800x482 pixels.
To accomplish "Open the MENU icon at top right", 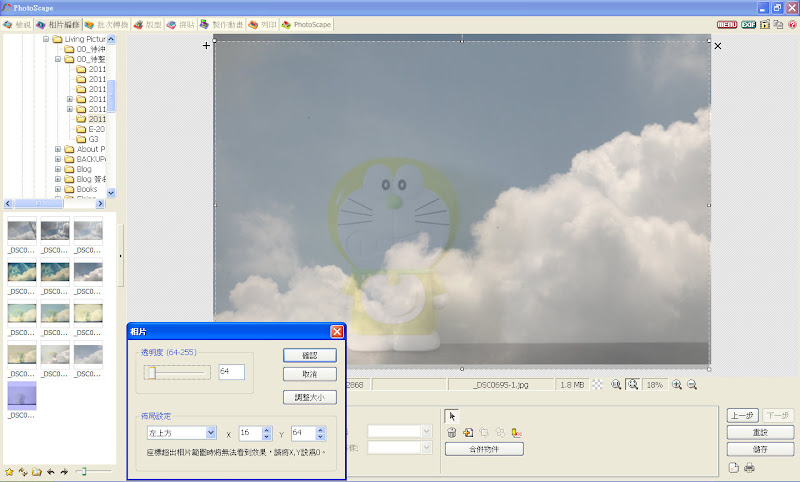I will [x=727, y=24].
